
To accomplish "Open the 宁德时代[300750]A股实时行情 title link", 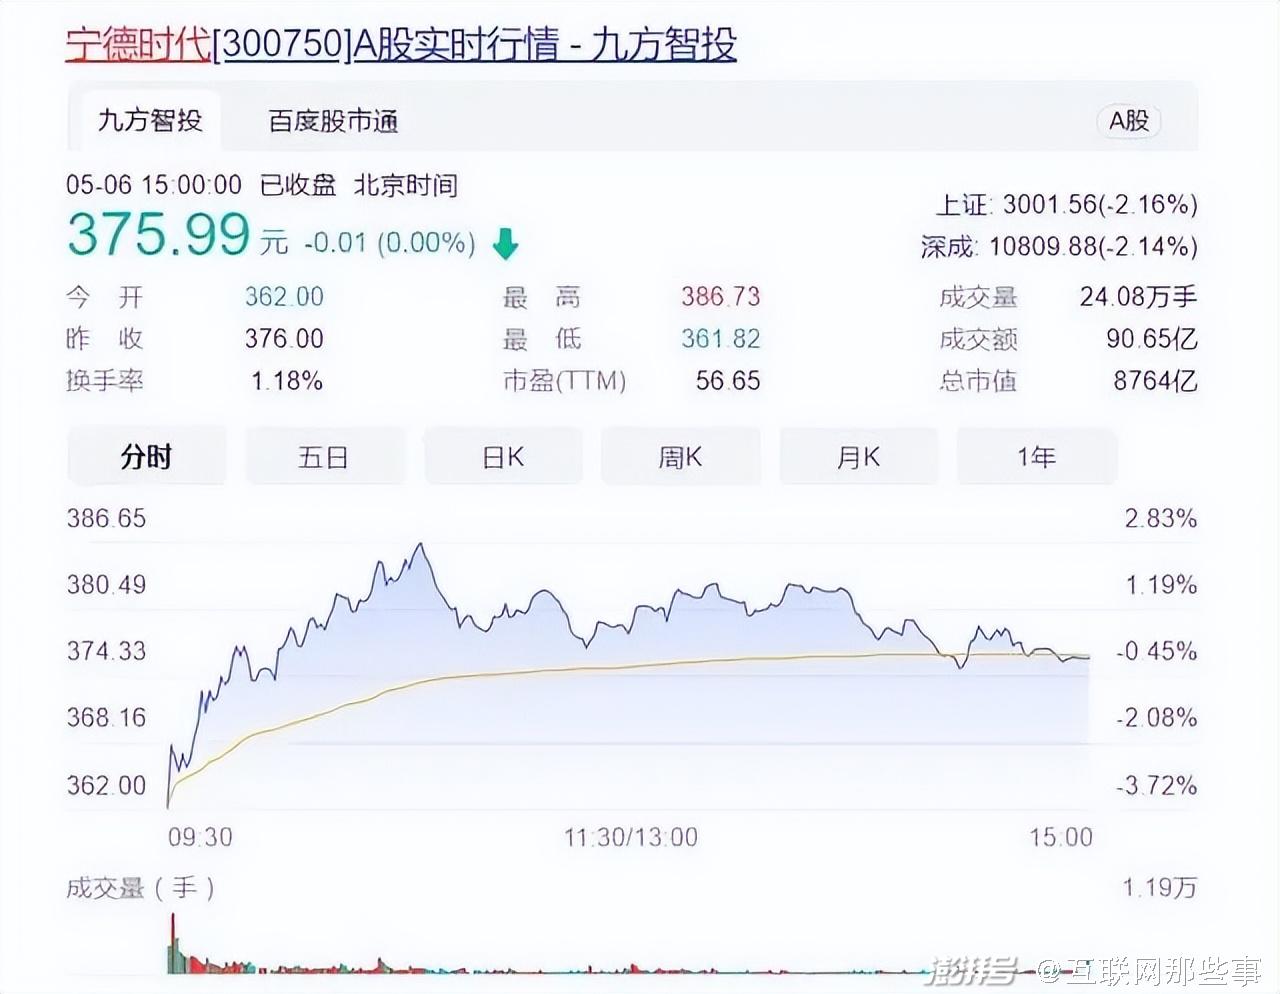I will pos(401,45).
